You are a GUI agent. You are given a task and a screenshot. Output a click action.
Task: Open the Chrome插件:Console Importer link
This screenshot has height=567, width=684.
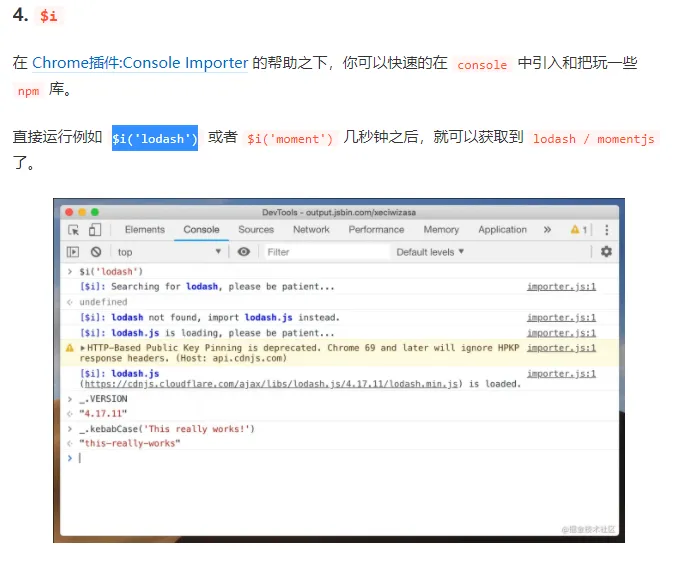140,63
